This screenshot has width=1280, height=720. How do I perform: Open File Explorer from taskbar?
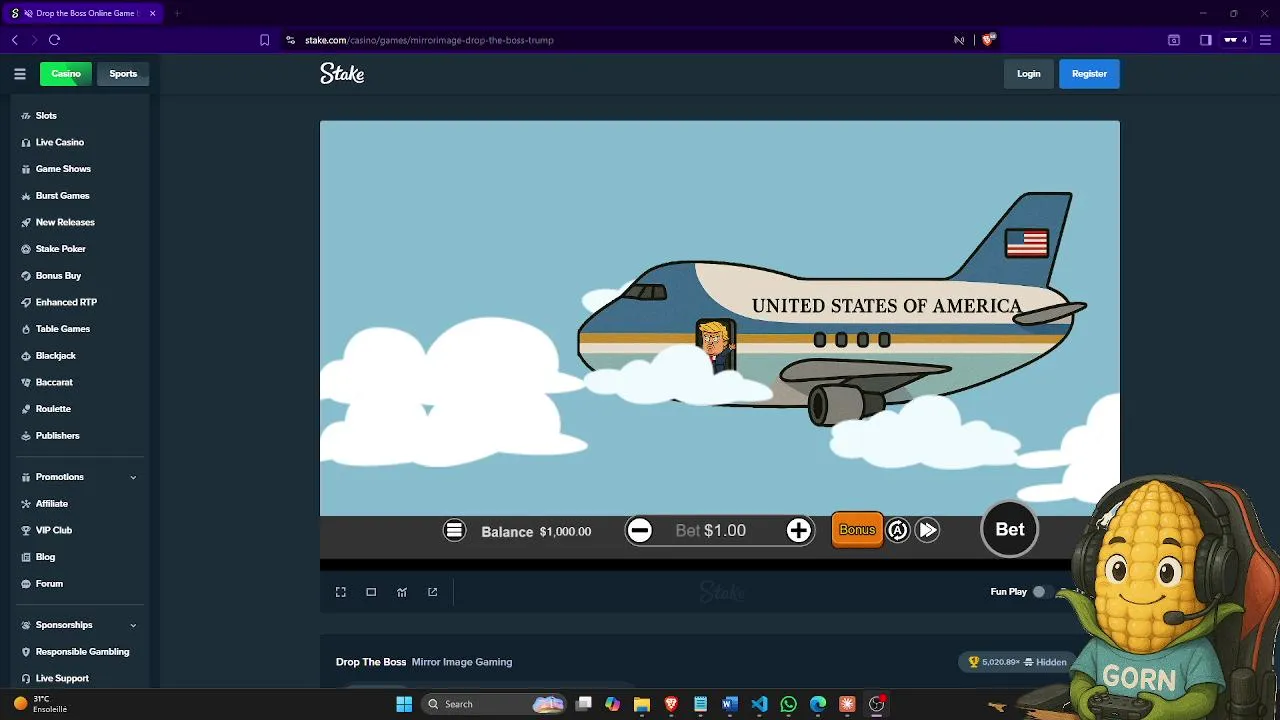tap(642, 704)
